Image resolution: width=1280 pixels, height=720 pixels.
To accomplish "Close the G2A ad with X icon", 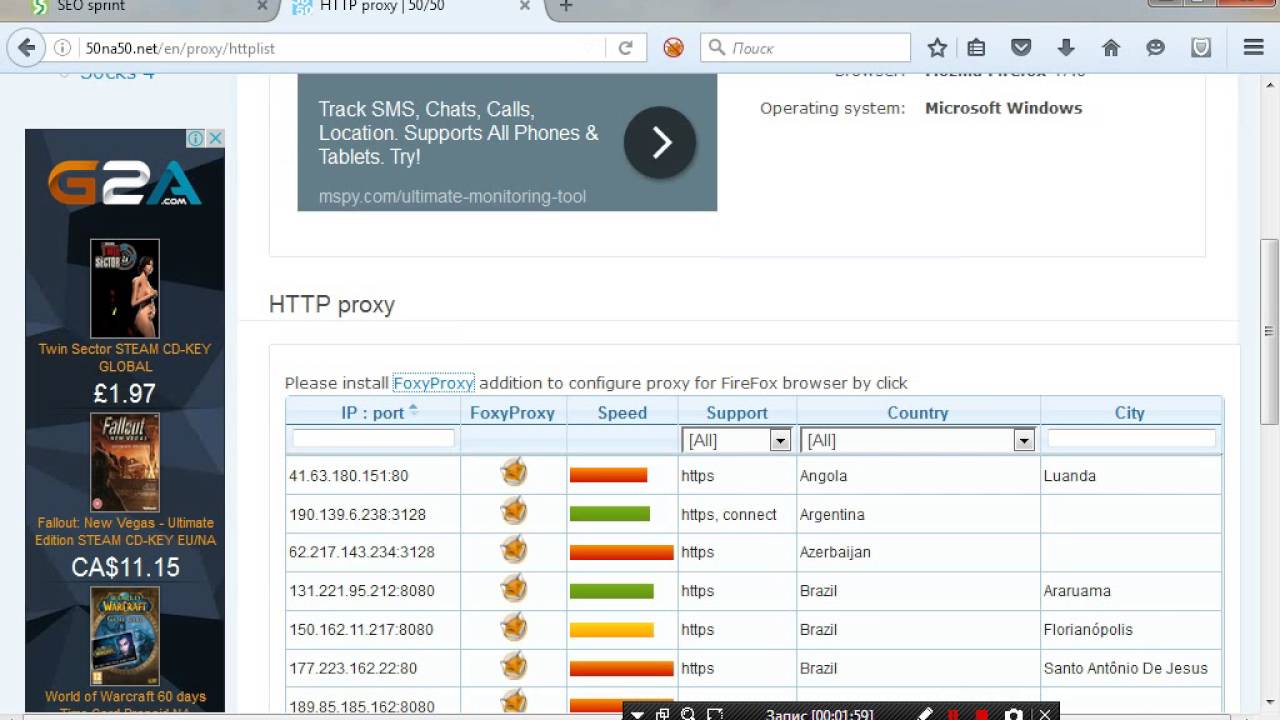I will pos(215,138).
